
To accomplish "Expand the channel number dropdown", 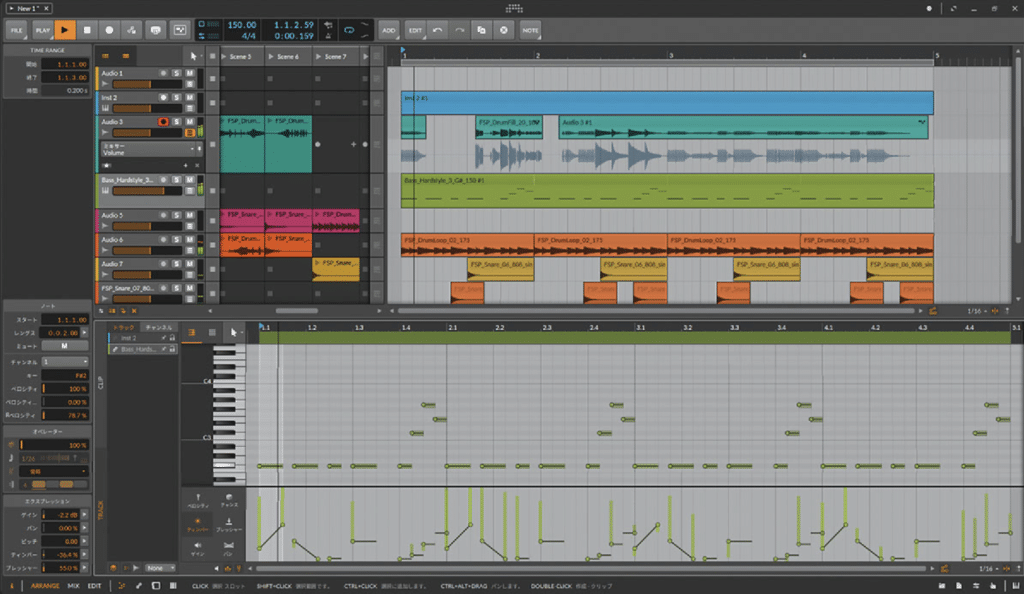I will point(65,361).
